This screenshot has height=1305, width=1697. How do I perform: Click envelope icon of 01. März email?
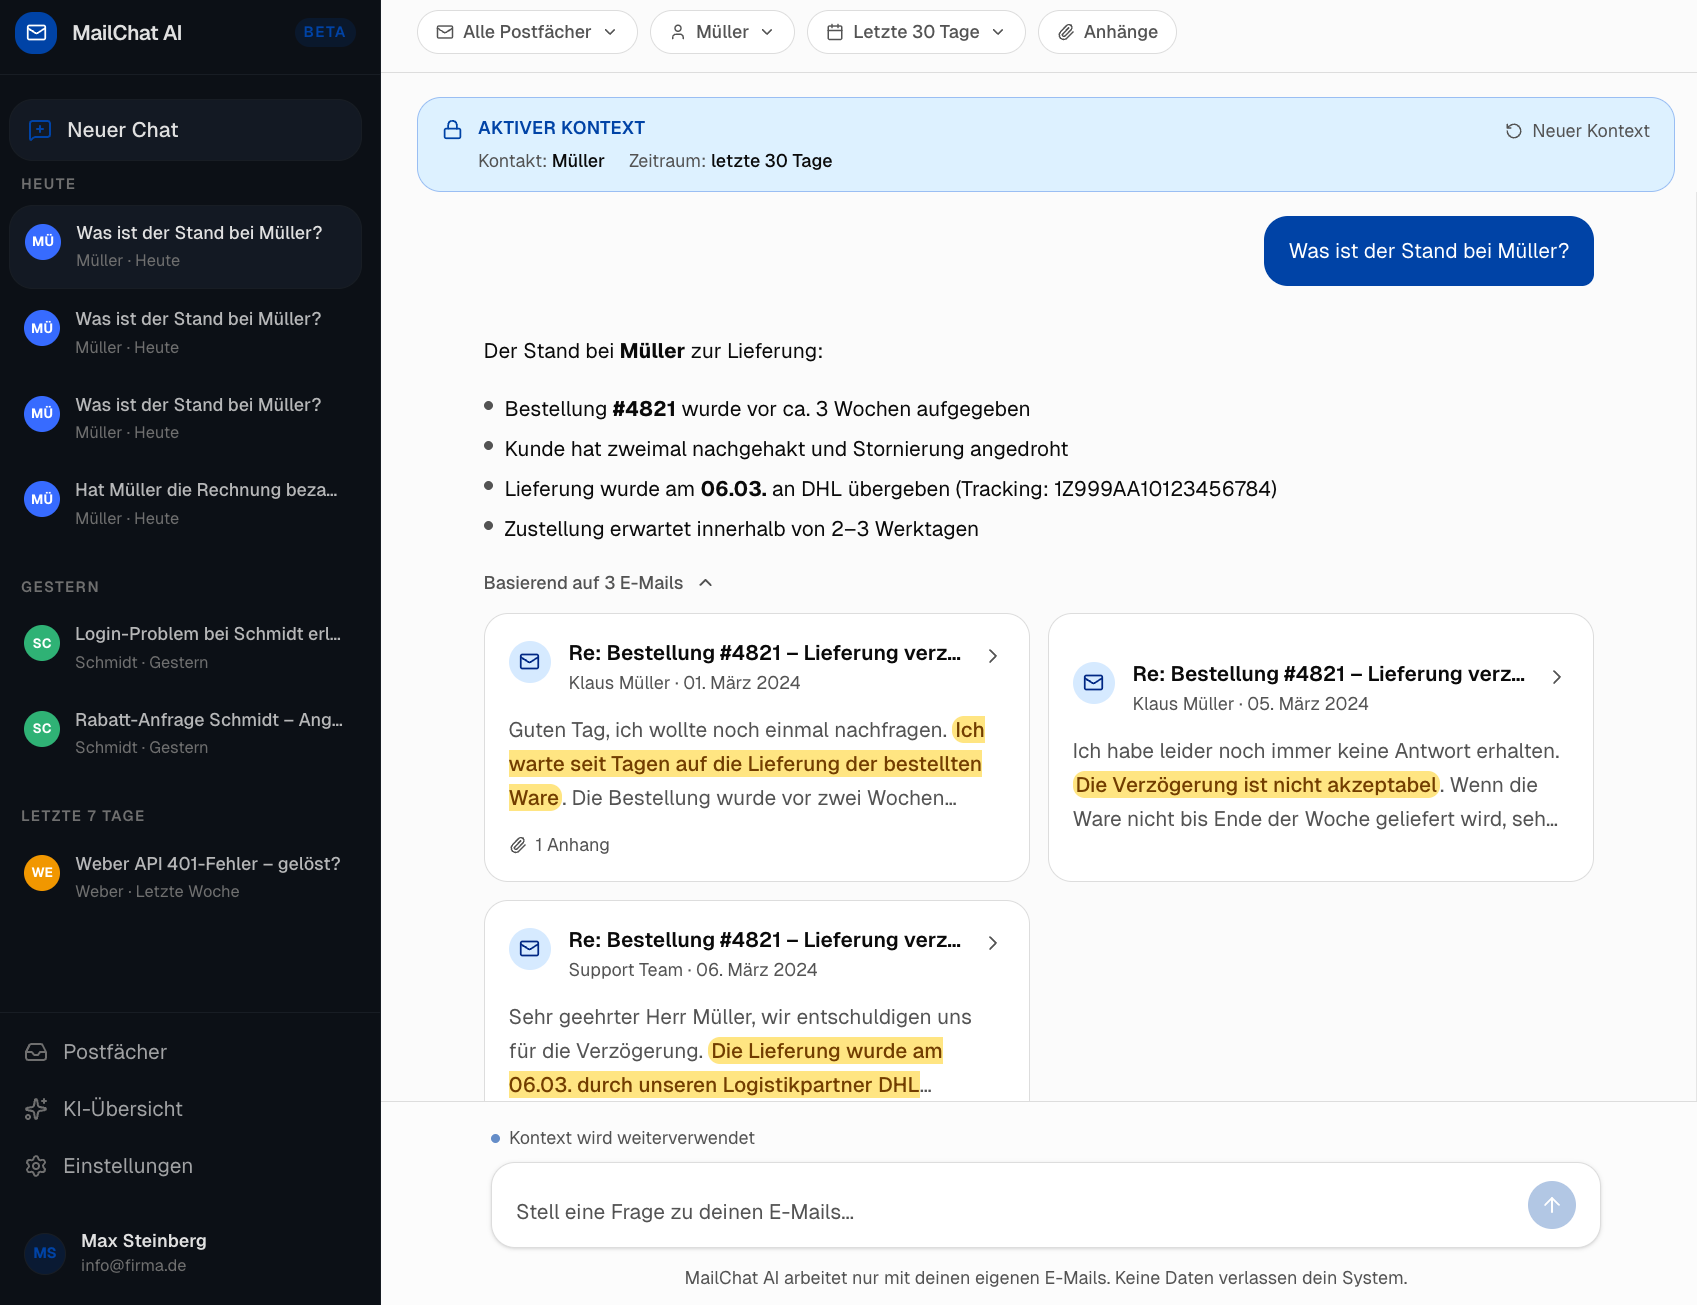(530, 662)
